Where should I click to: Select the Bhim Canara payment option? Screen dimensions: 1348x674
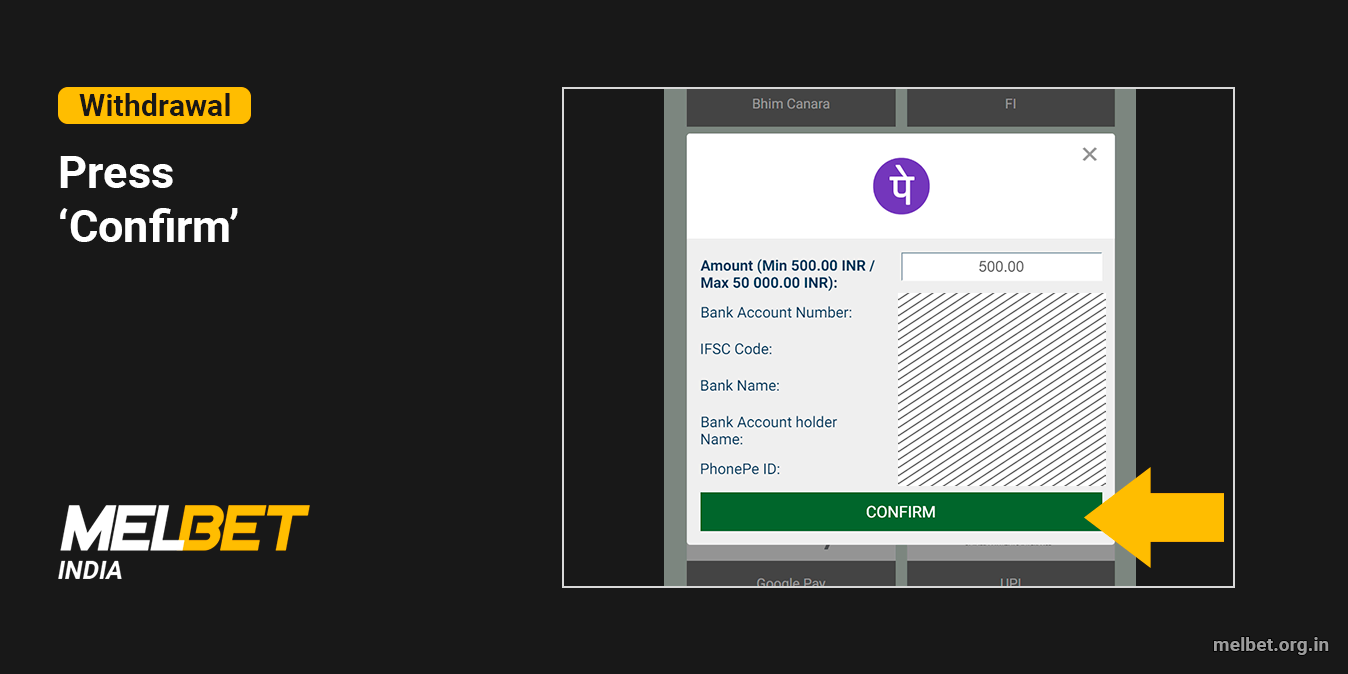pyautogui.click(x=791, y=104)
